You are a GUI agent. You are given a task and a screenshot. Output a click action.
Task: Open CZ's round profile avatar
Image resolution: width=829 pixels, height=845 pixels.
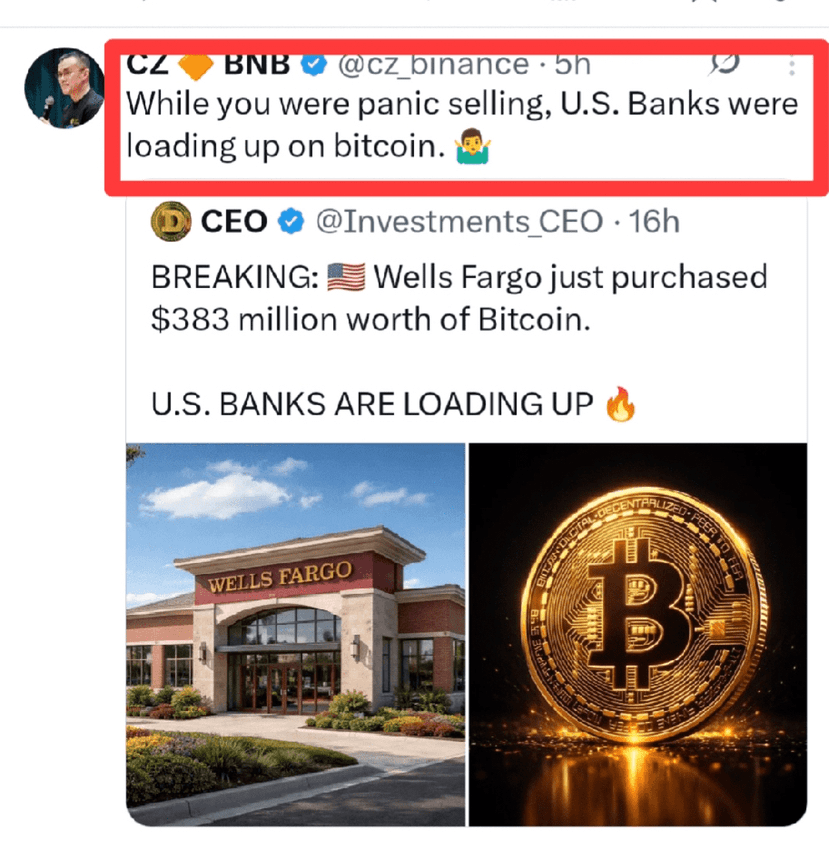tap(64, 88)
